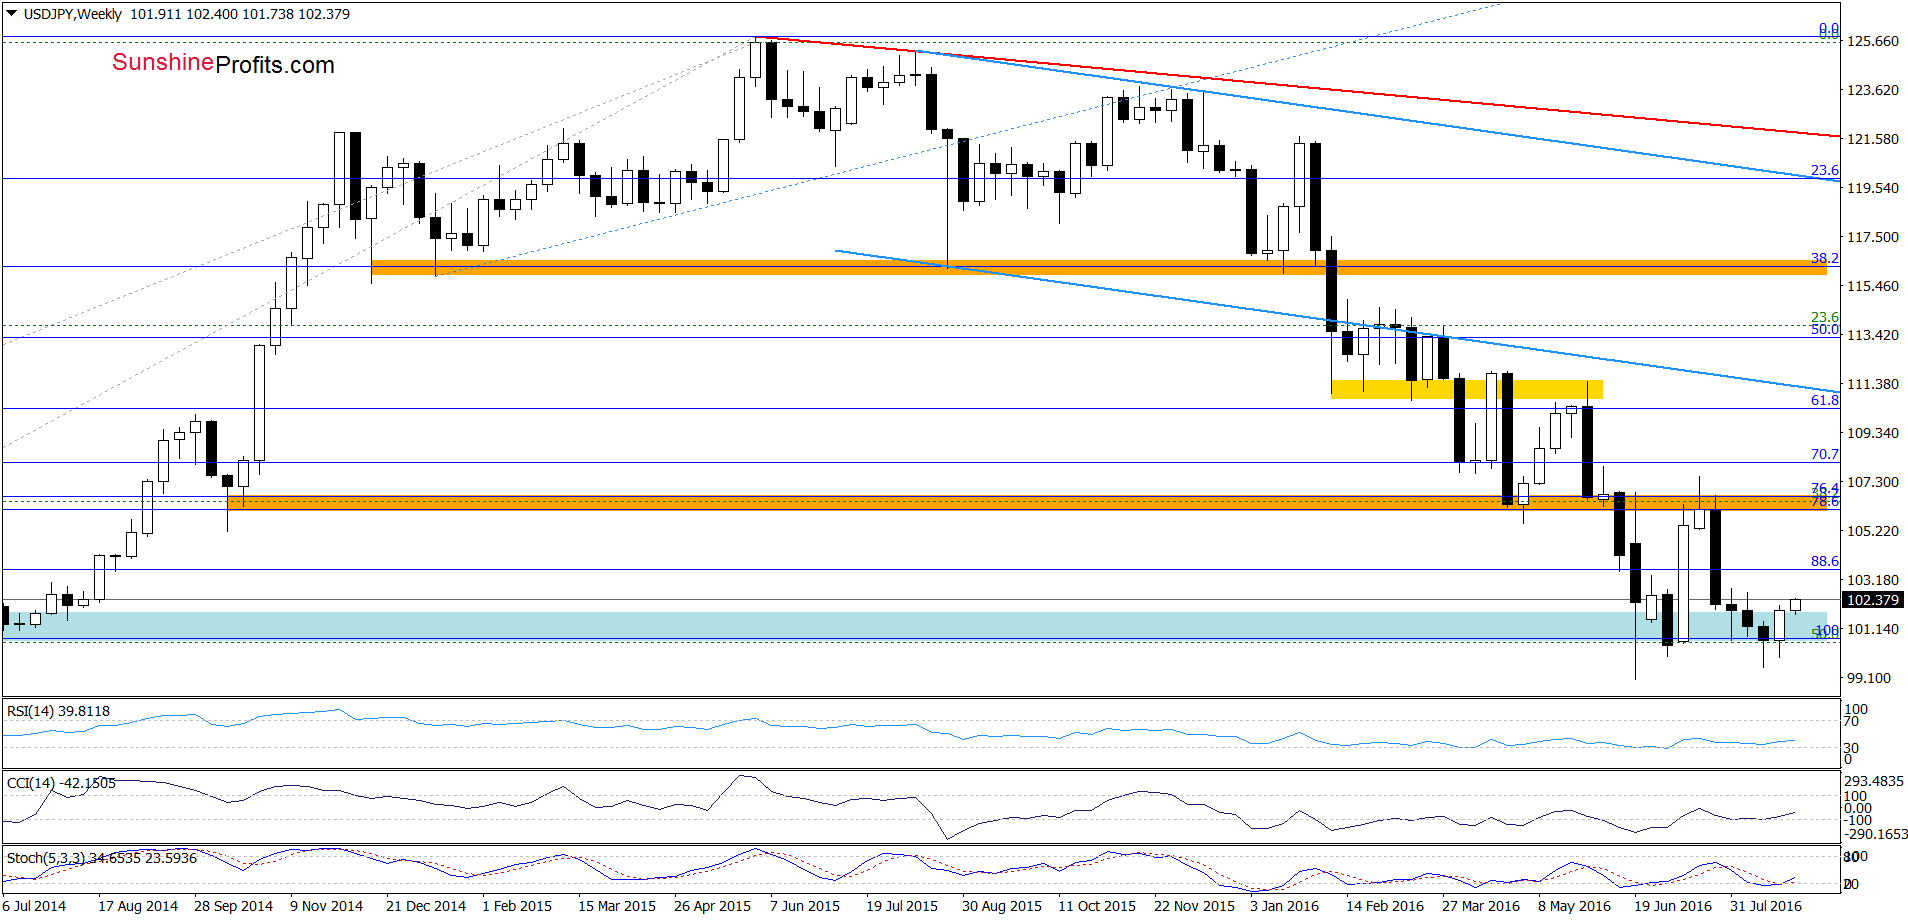Select the current price tag 102.379
The image size is (1908, 920).
pos(1872,600)
